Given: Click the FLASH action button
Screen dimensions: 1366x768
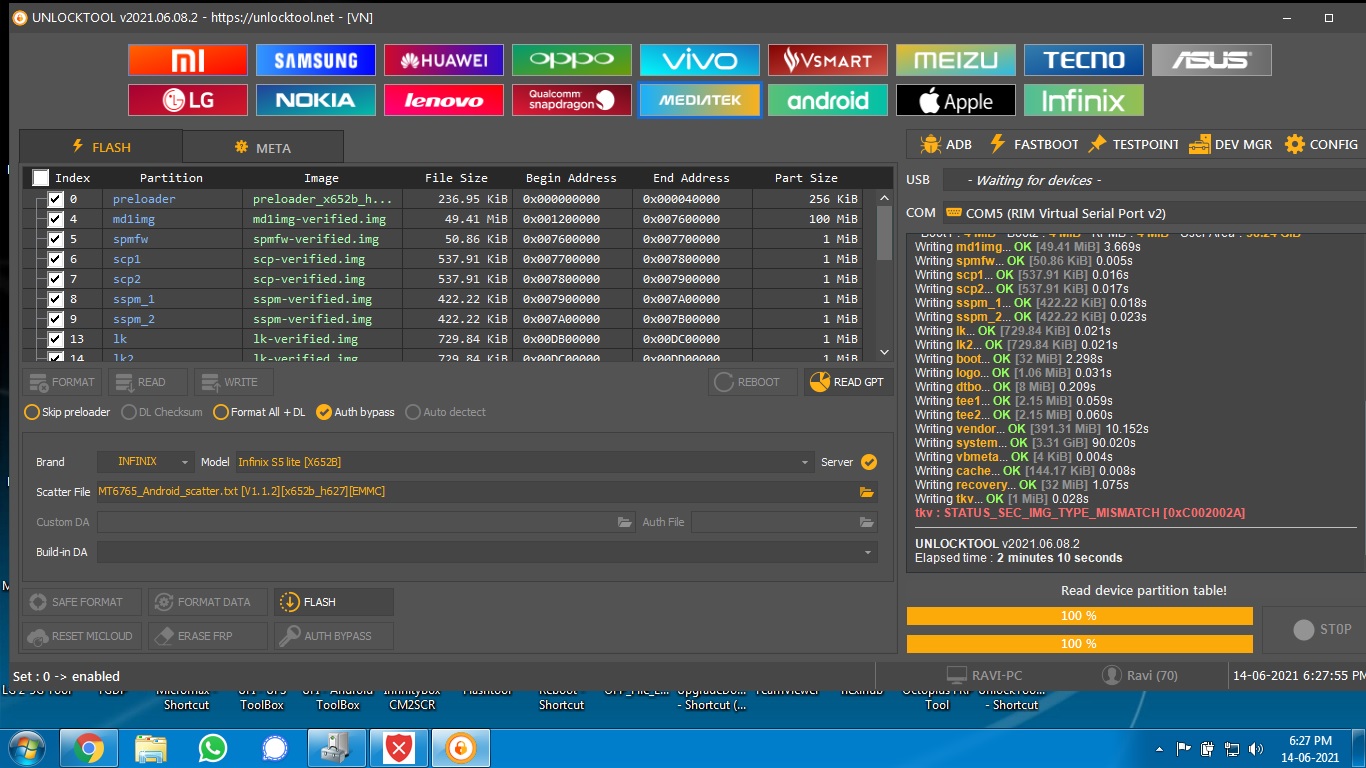Looking at the screenshot, I should 334,602.
